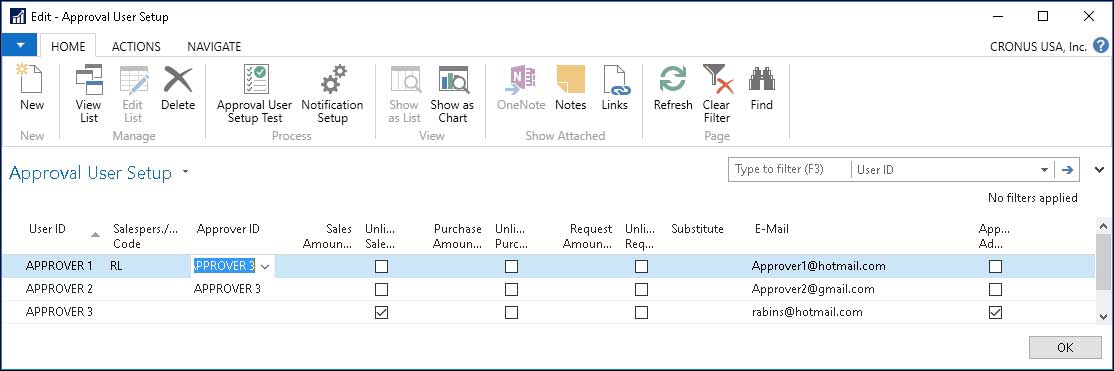1114x371 pixels.
Task: Toggle Unlimited Sales for APPROVER 1
Action: tap(382, 267)
